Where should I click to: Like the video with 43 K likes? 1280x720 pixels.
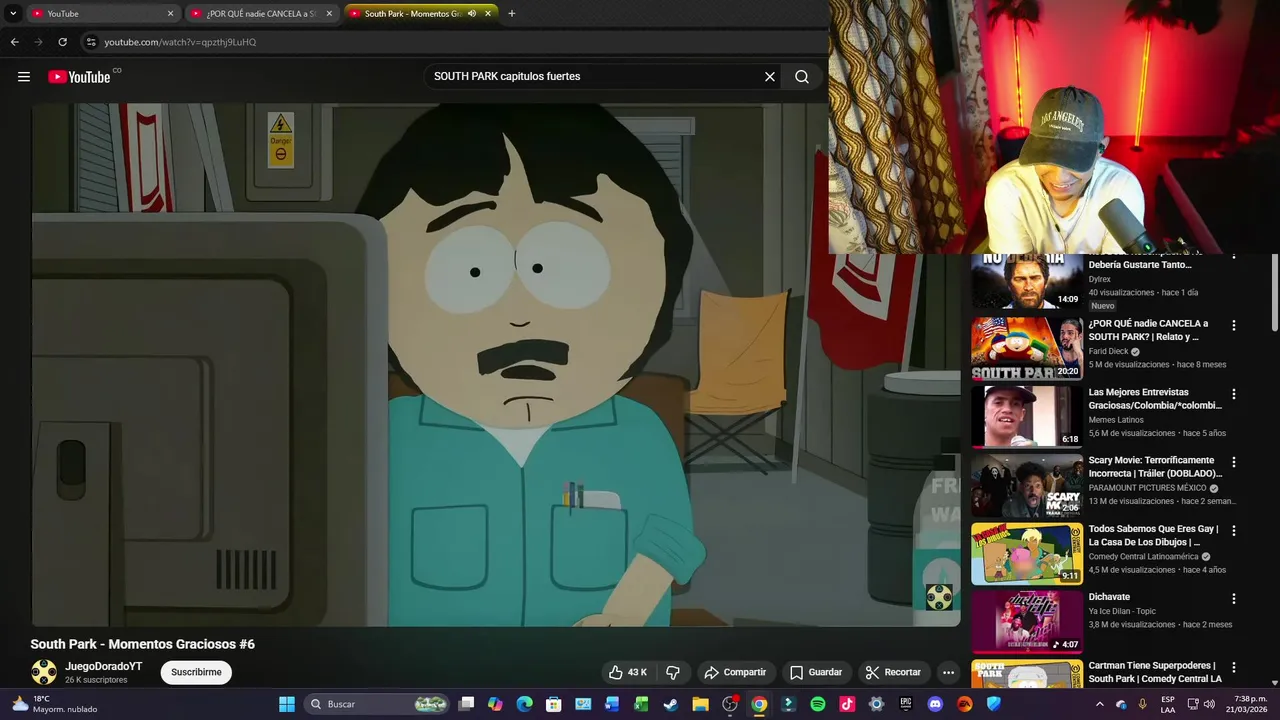(x=628, y=672)
